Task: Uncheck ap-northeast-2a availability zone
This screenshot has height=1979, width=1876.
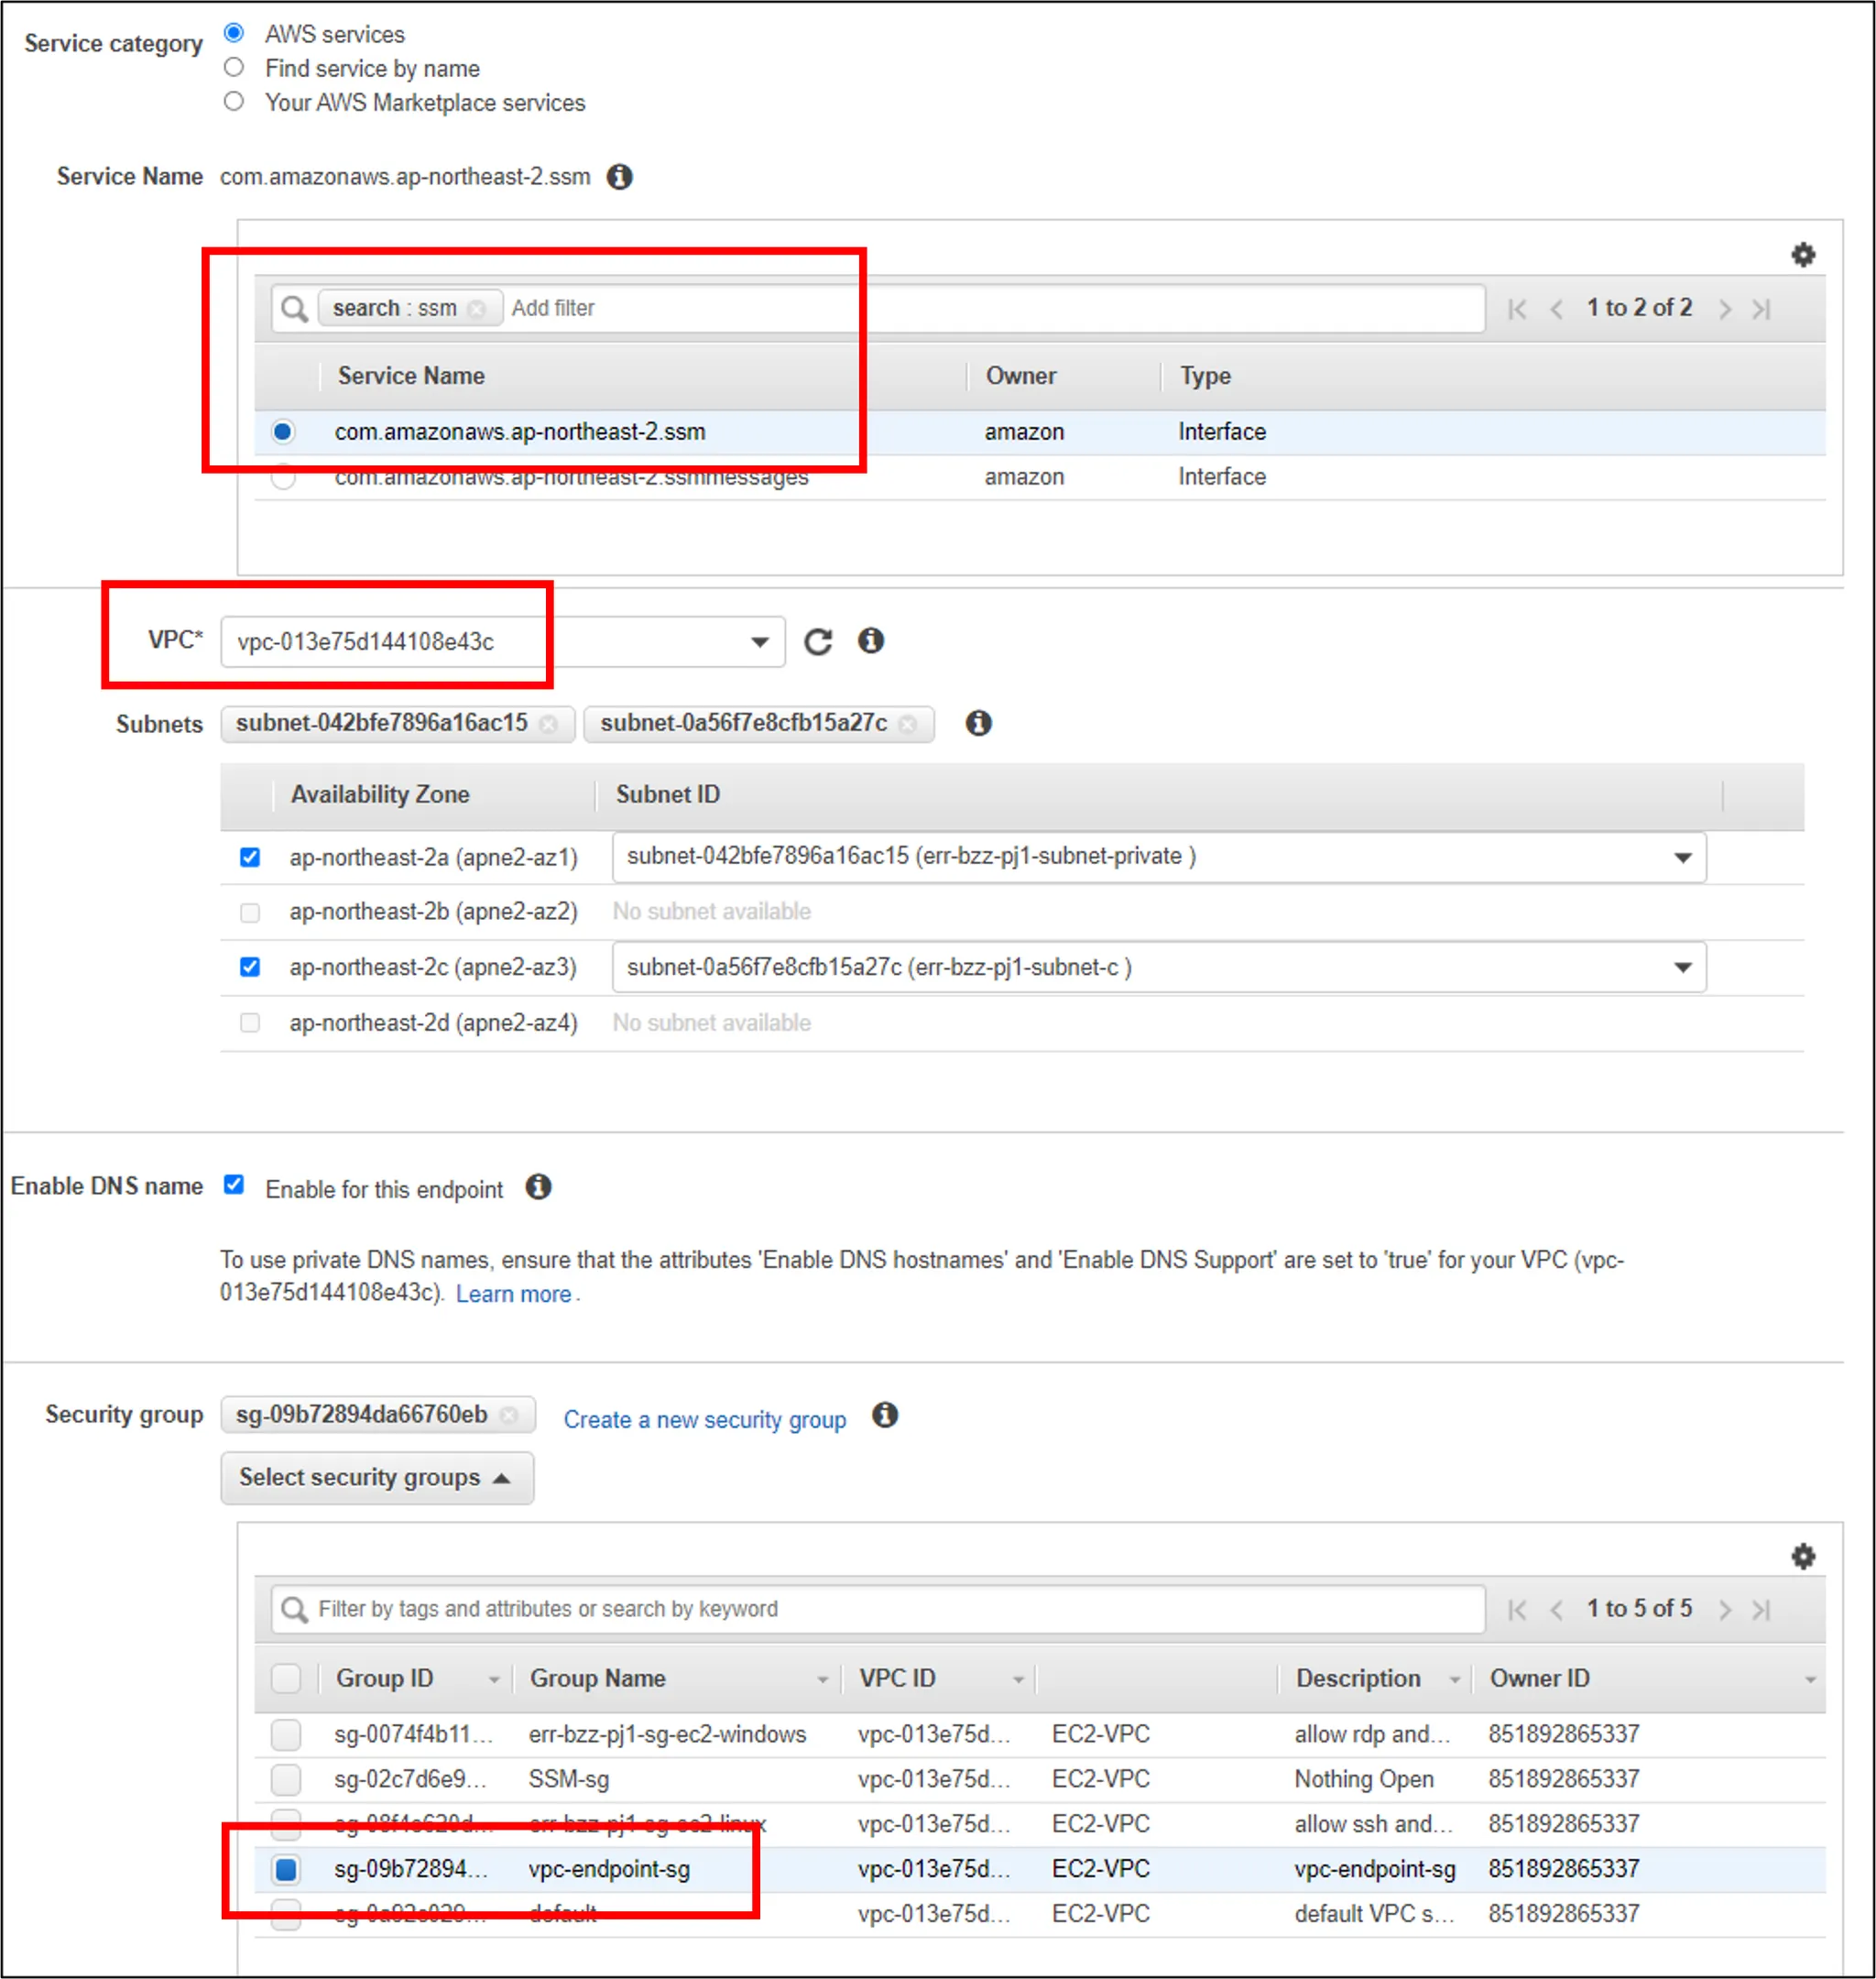Action: tap(250, 857)
